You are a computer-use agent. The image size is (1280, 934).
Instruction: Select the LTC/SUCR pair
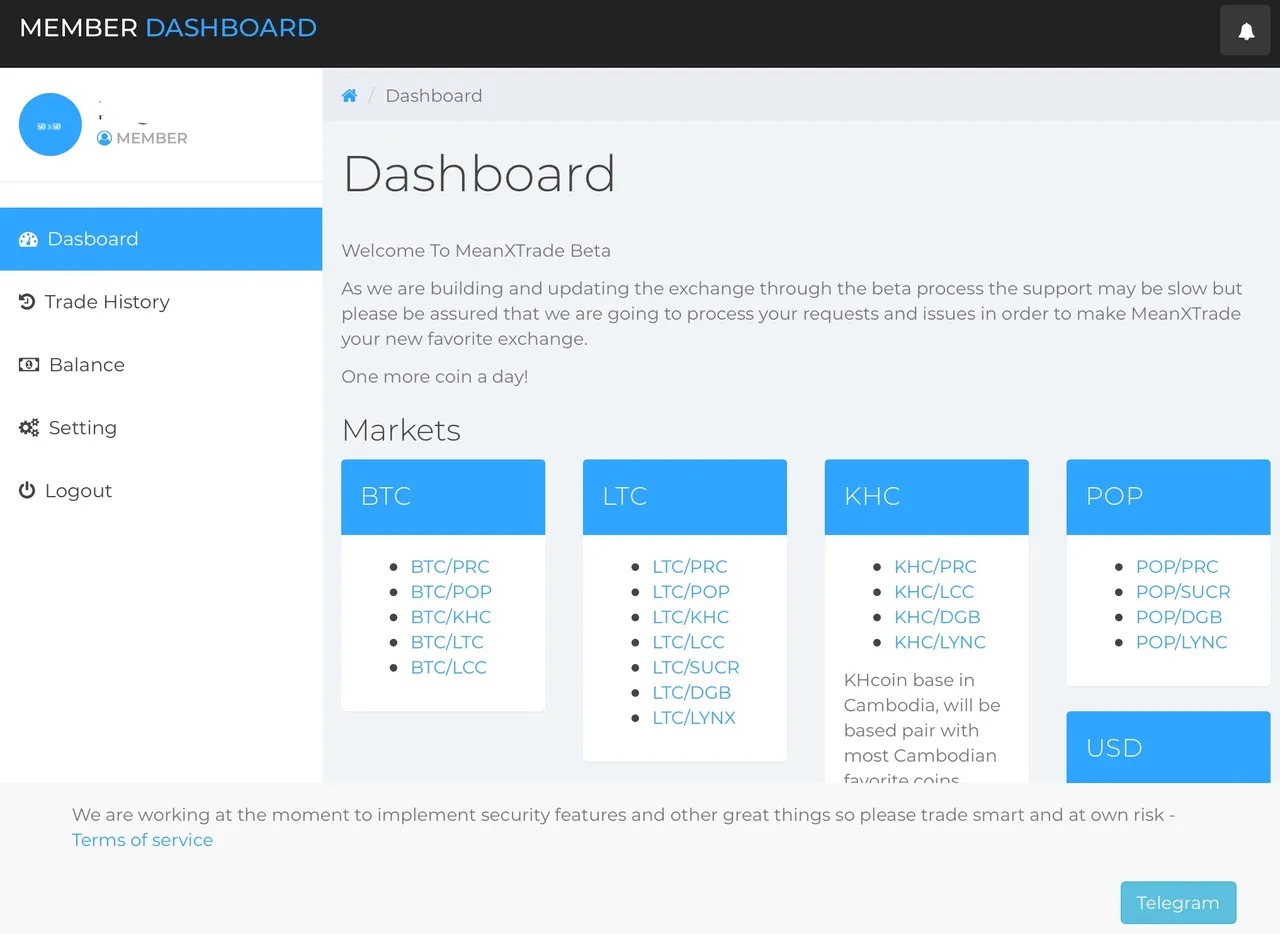(696, 667)
